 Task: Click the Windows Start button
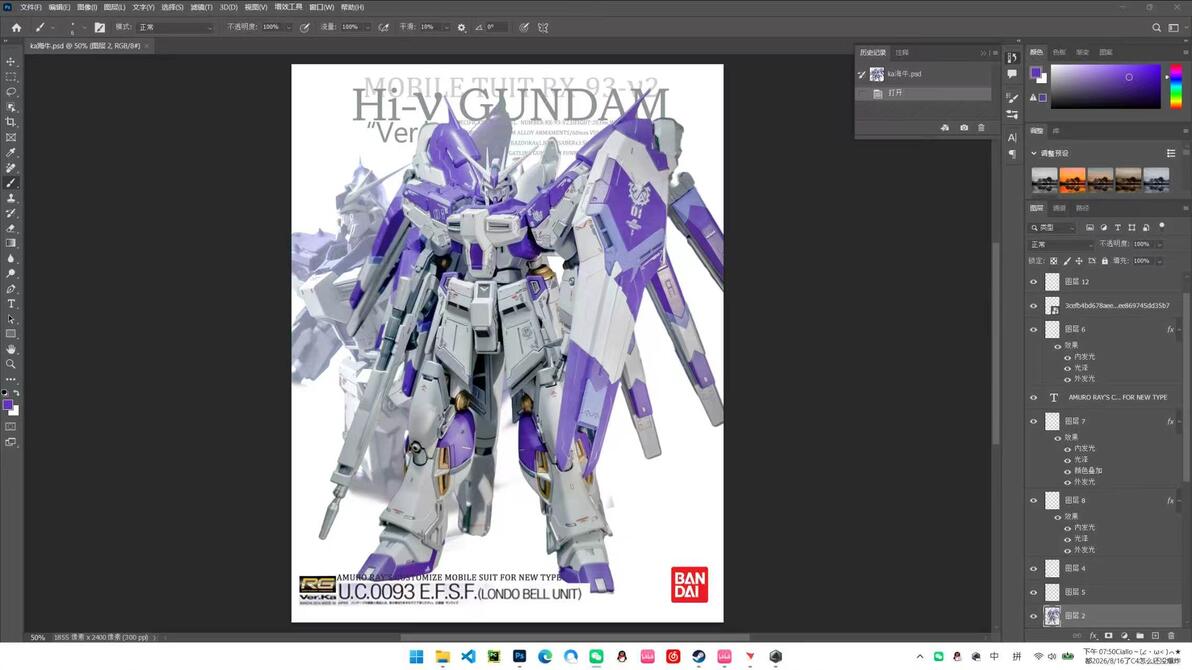coord(417,656)
